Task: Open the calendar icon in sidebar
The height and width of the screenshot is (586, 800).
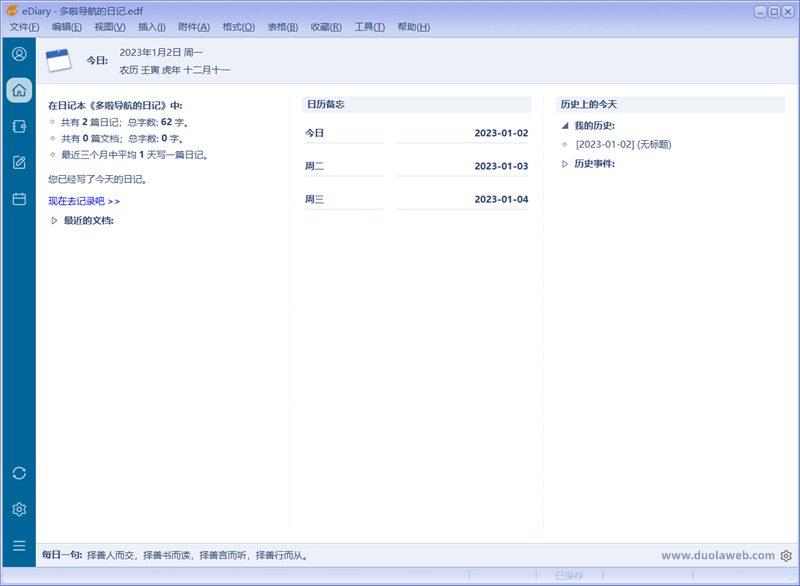Action: (19, 199)
